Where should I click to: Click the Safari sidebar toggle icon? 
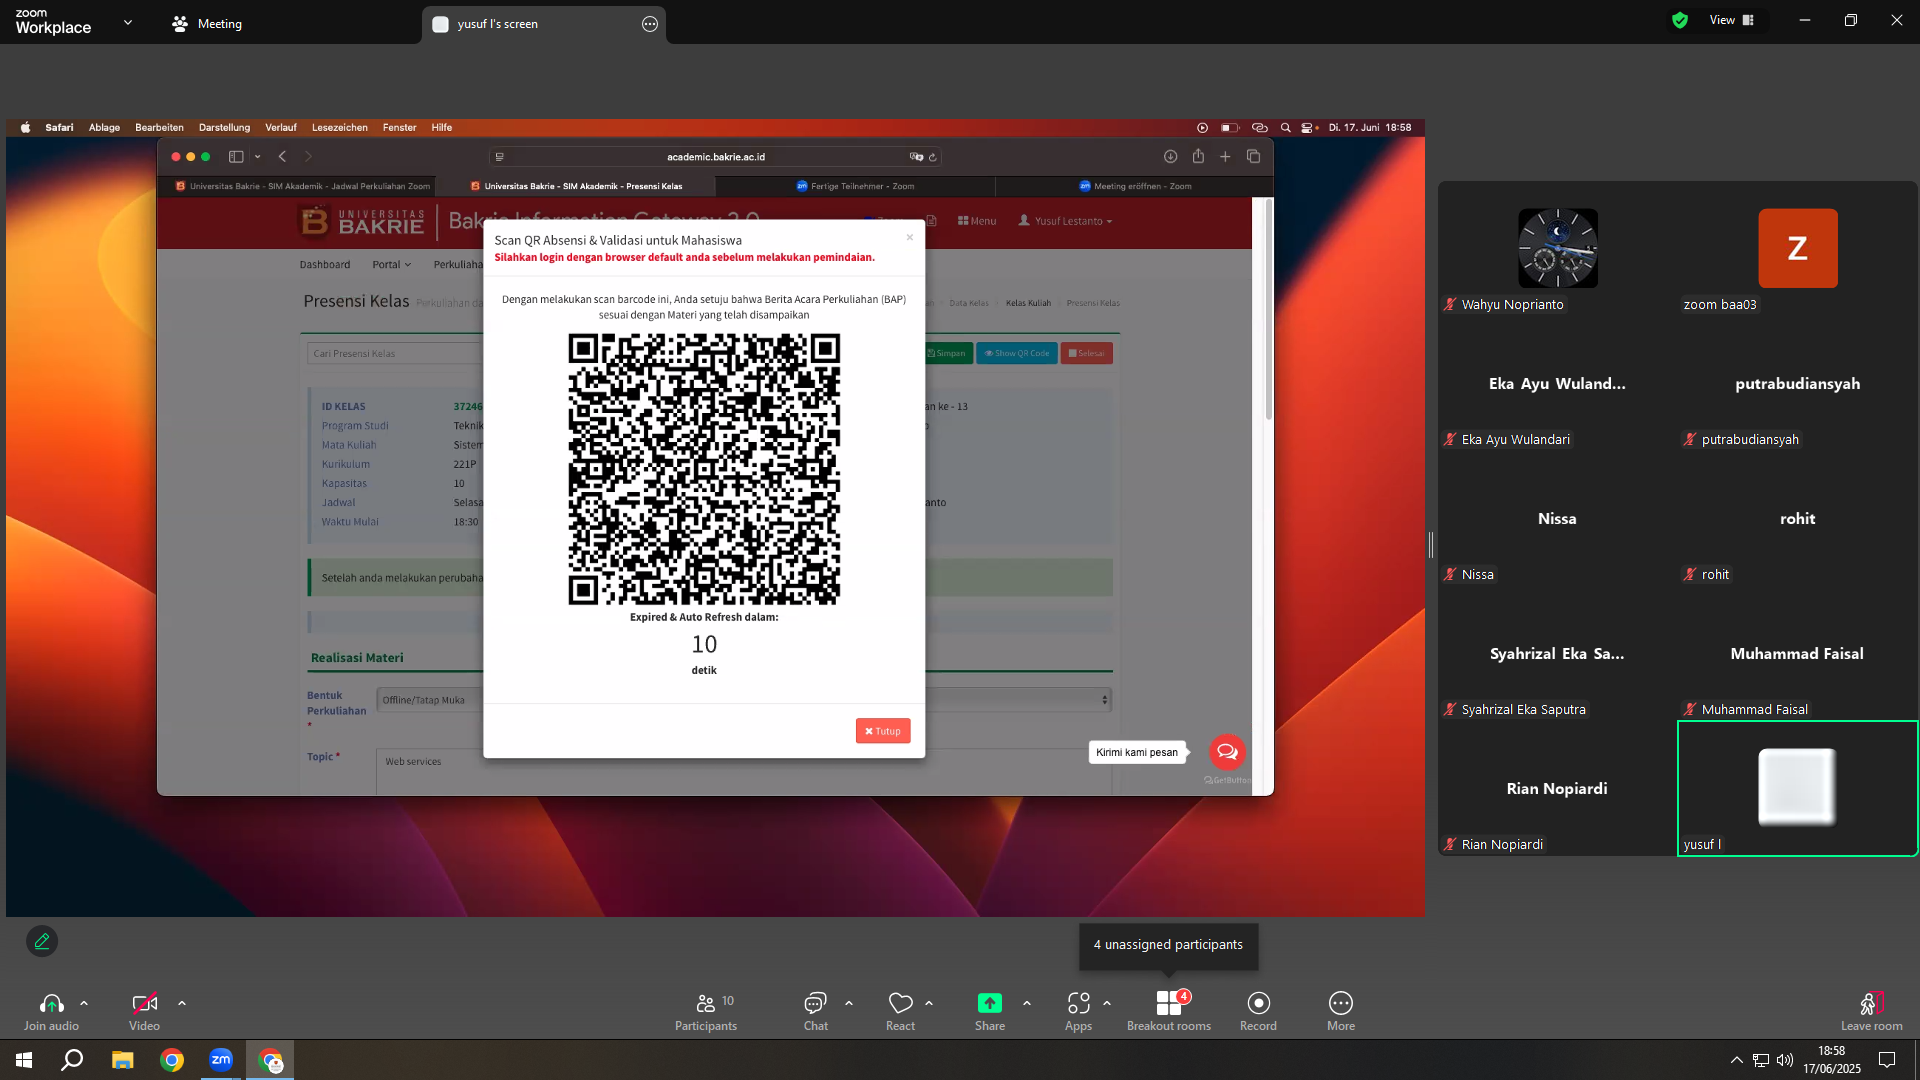point(236,157)
